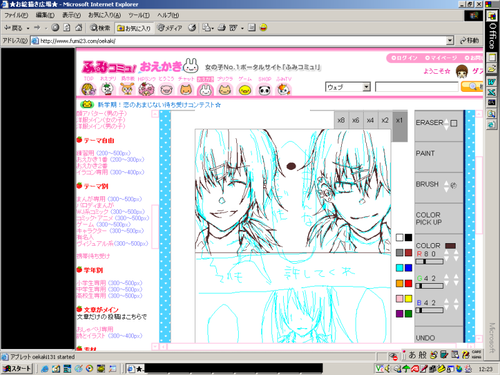Click the チャット orange cat icon
Screen dimensions: 500x375
click(186, 89)
